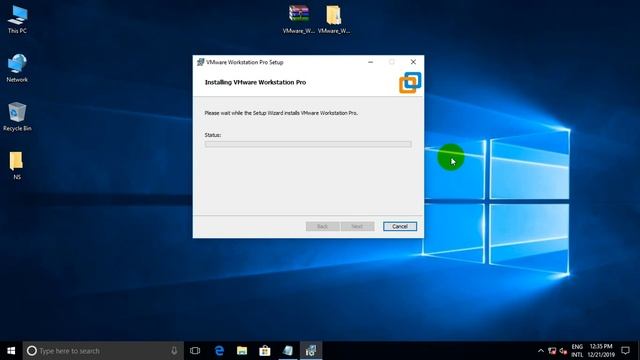Click in the taskbar search field

point(104,351)
